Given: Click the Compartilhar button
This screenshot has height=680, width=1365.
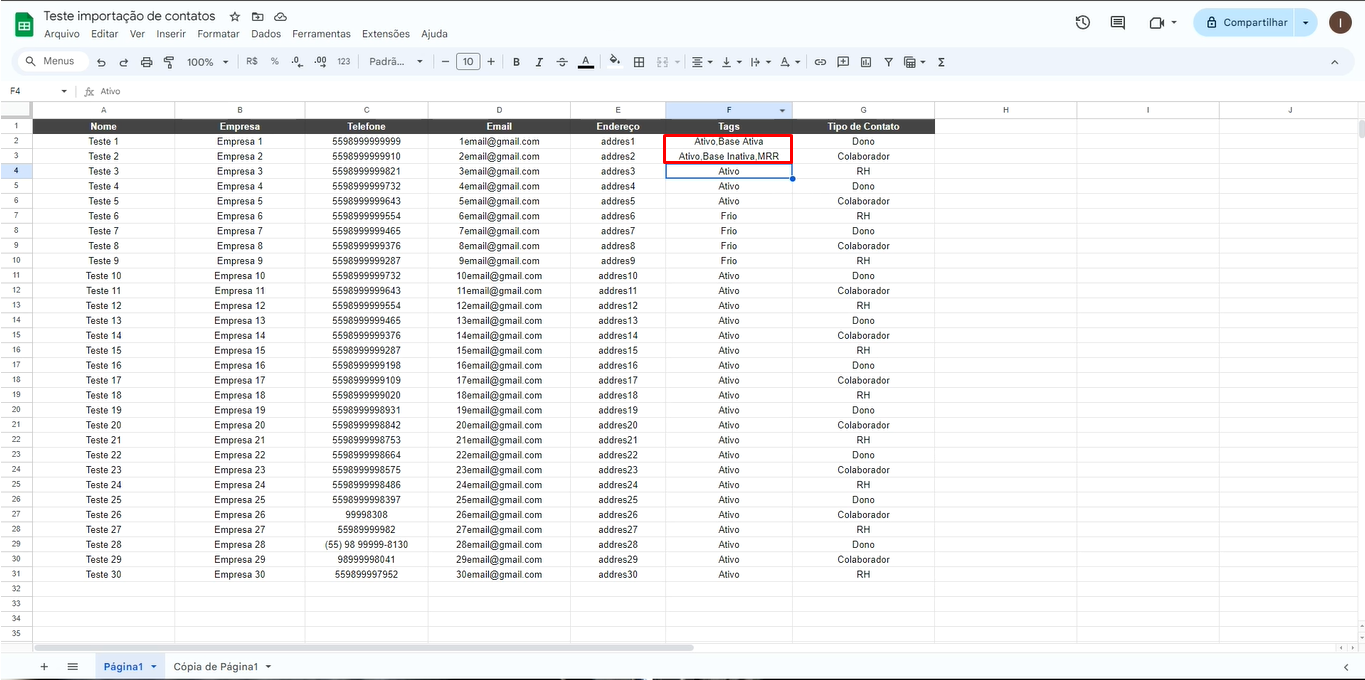Looking at the screenshot, I should click(x=1246, y=22).
